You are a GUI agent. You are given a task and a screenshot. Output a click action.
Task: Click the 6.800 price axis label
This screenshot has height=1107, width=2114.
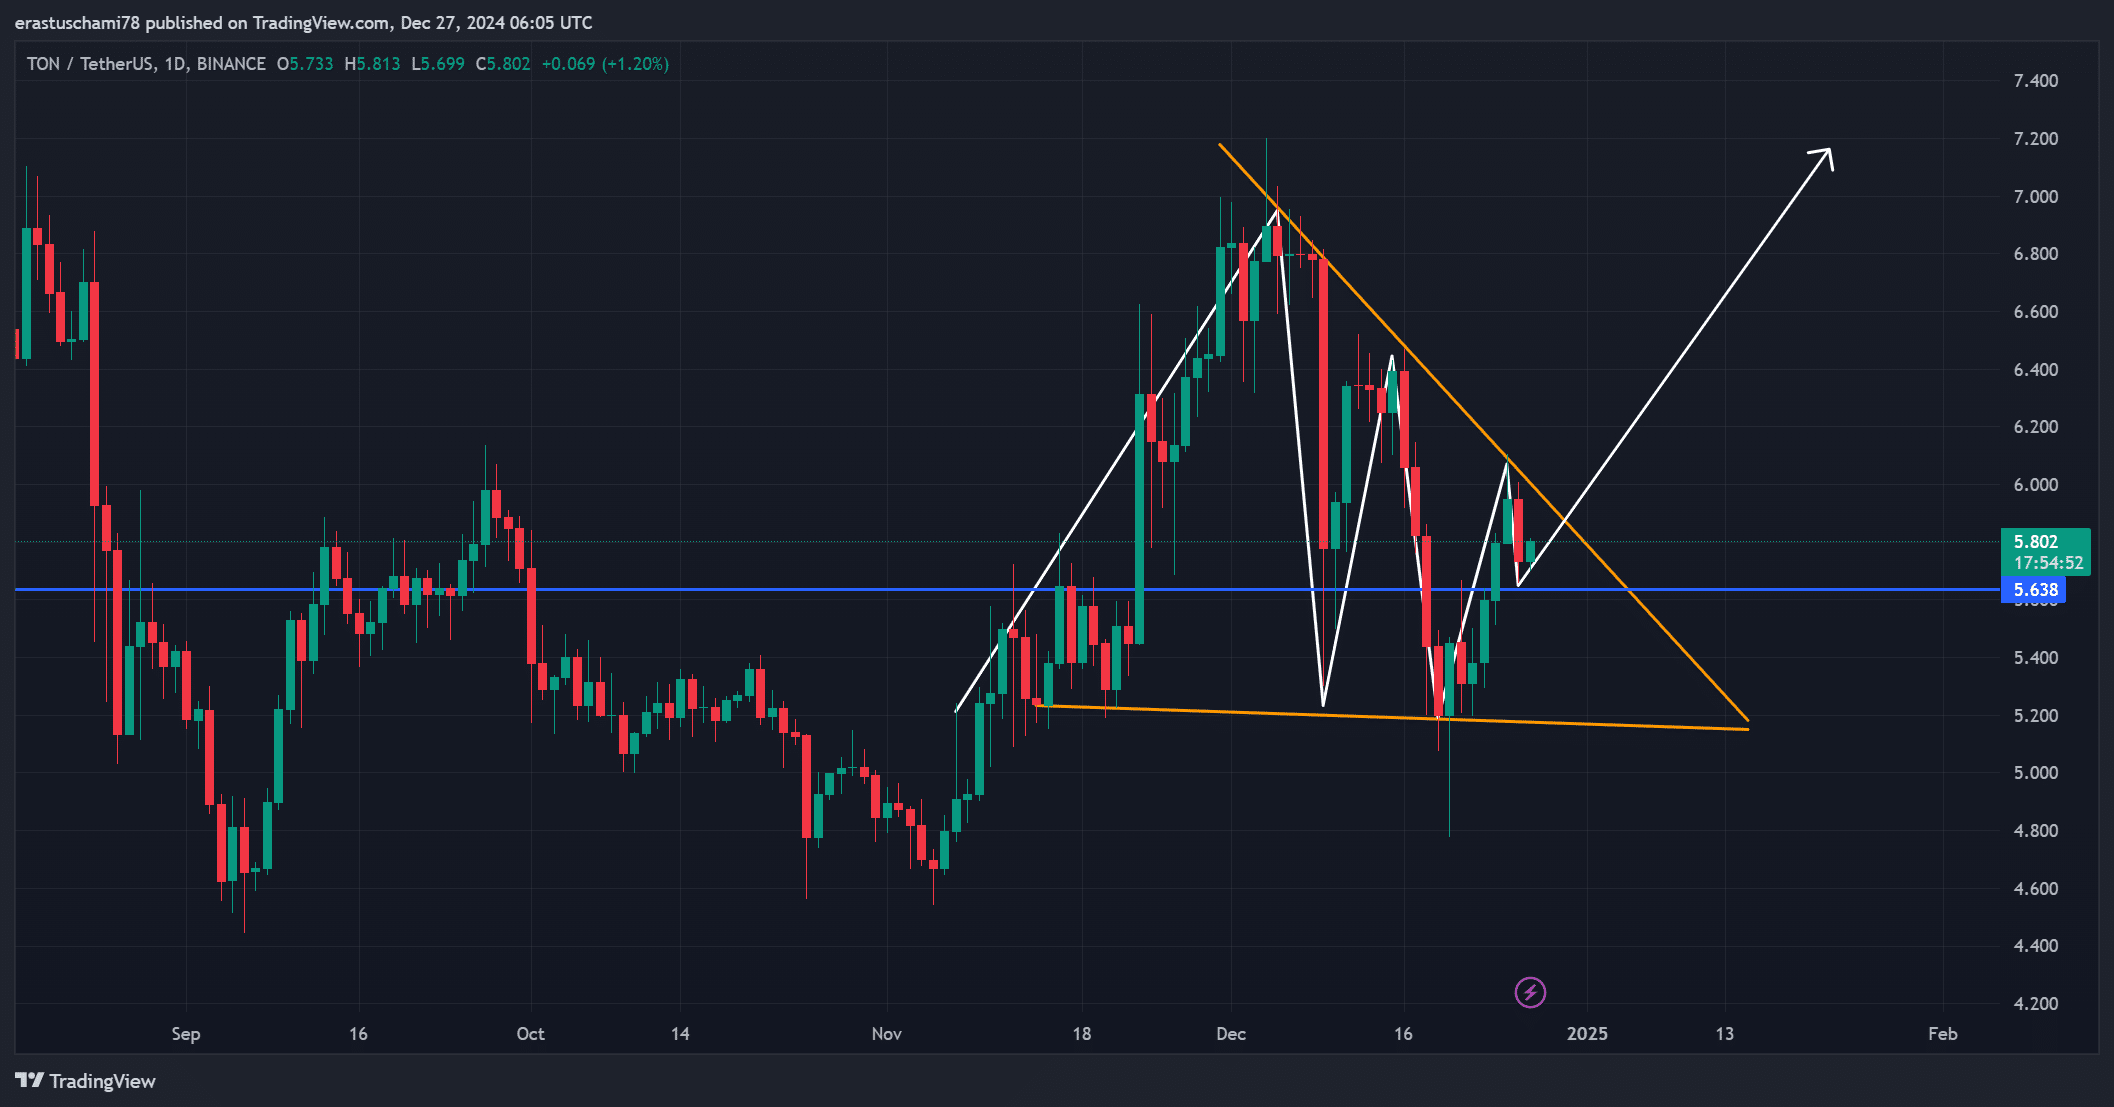[x=2036, y=253]
